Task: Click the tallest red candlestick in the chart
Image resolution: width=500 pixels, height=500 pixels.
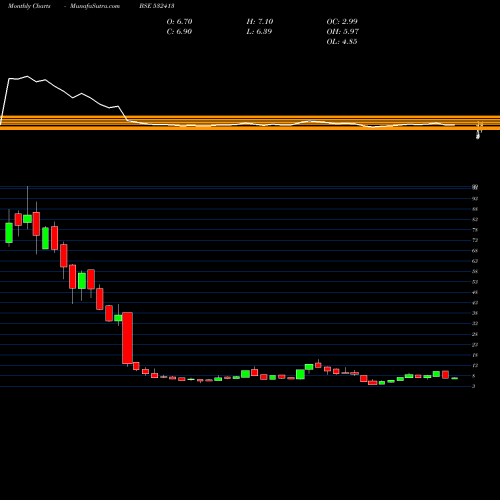Action: tap(127, 338)
